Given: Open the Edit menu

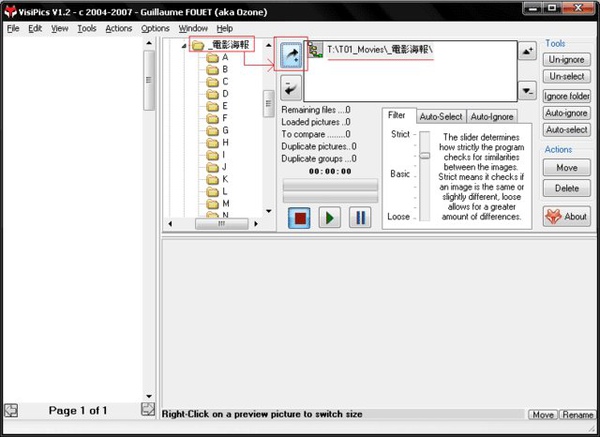Looking at the screenshot, I should pyautogui.click(x=35, y=28).
